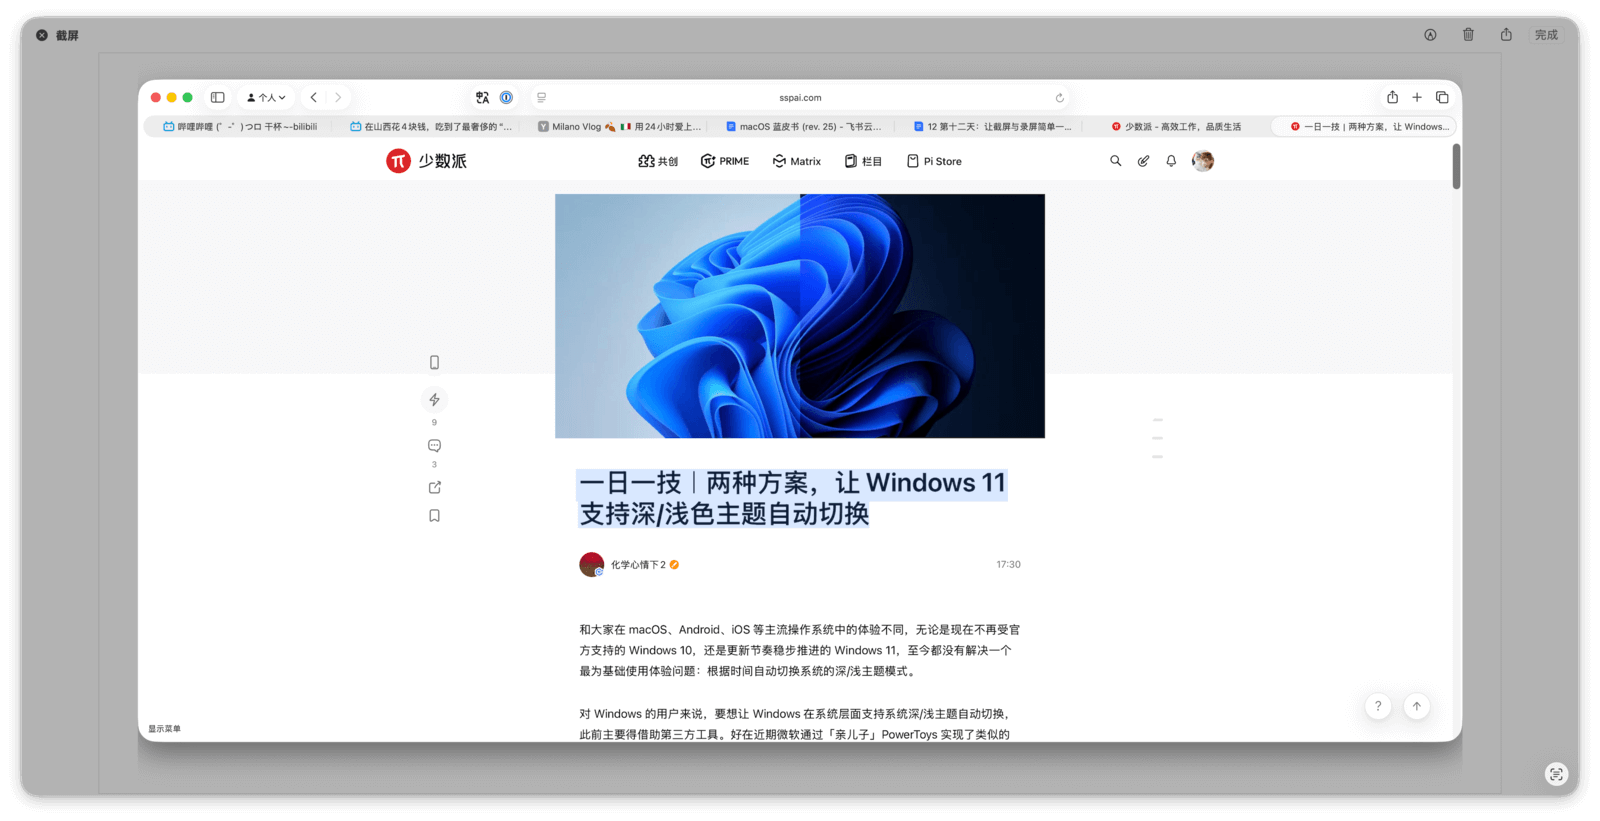This screenshot has width=1600, height=821.
Task: Open notifications via the bell icon
Action: 1171,161
